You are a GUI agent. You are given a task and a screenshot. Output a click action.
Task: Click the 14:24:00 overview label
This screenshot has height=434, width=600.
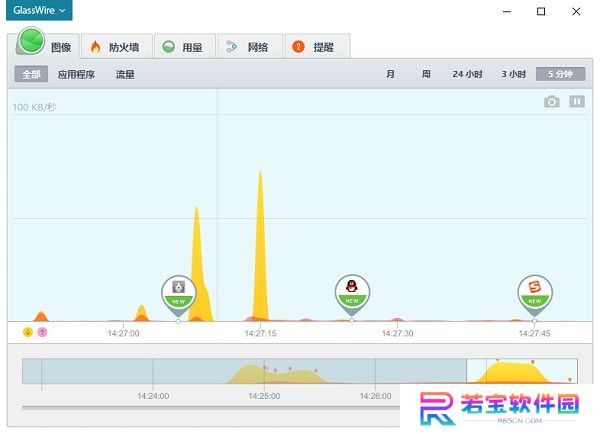153,396
